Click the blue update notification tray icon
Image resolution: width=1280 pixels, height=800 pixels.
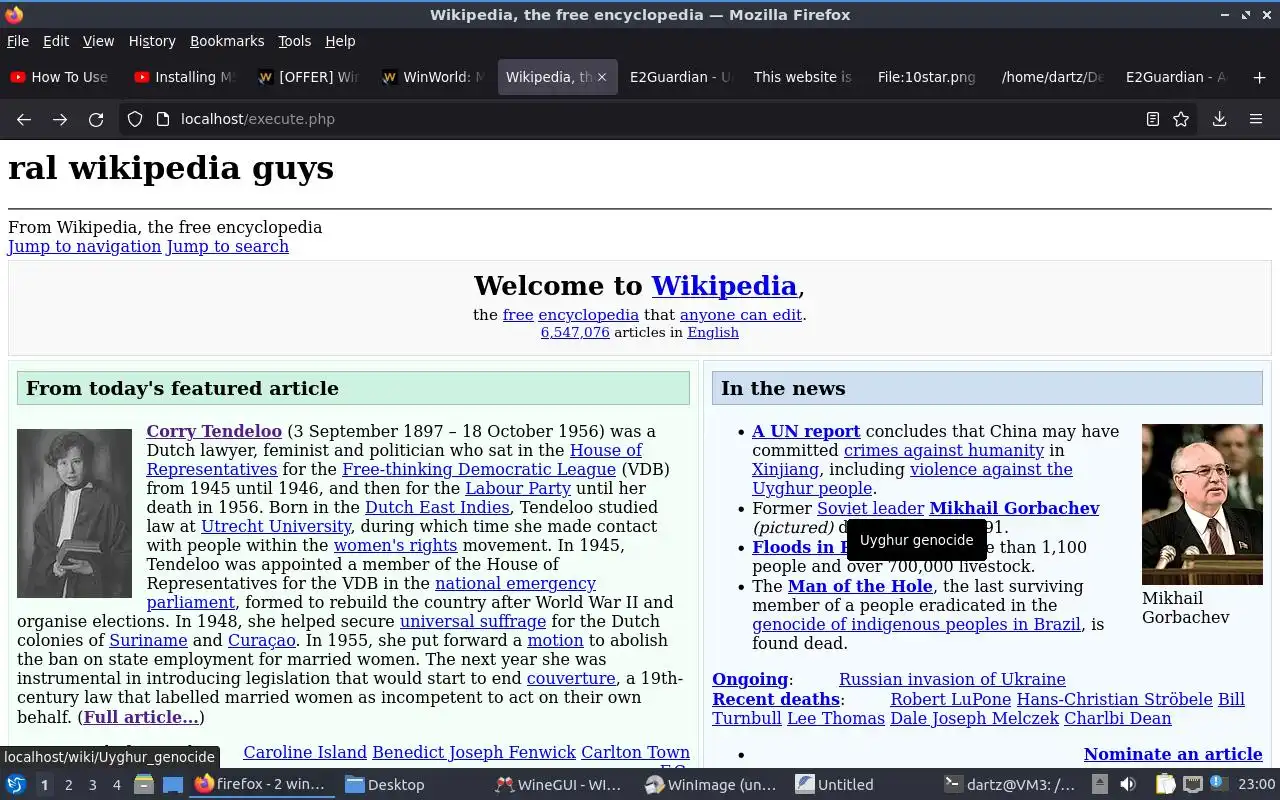click(x=1218, y=783)
